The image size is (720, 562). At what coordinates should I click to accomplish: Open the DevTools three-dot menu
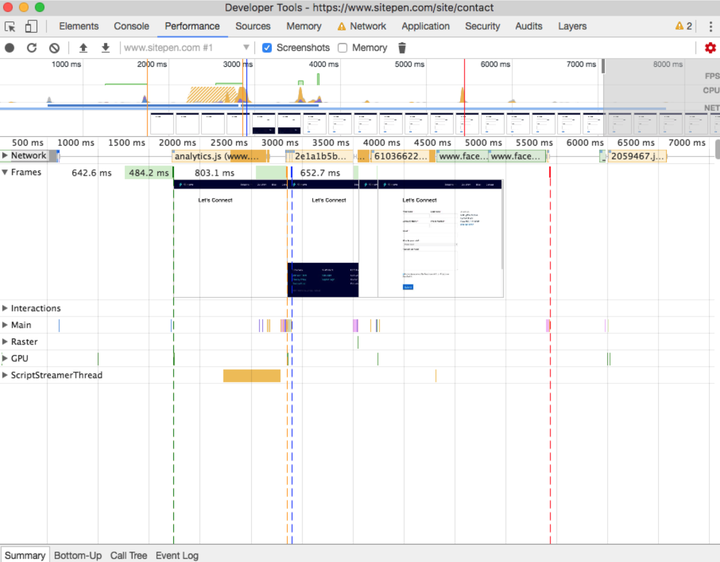coord(710,27)
